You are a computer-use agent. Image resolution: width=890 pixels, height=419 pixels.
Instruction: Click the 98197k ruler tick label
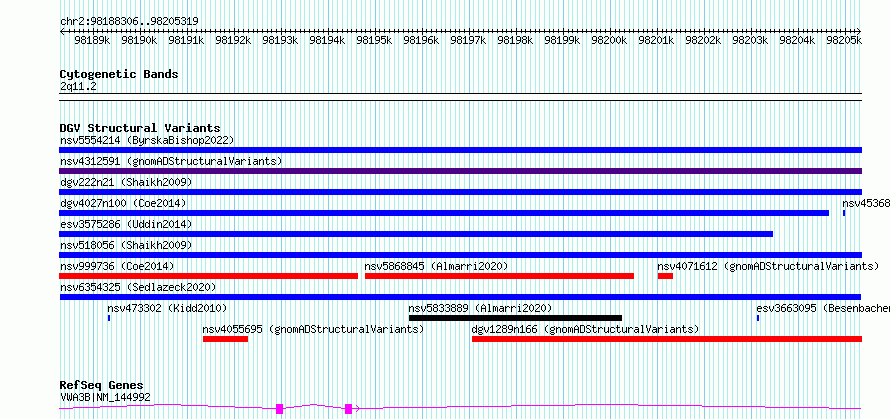(x=468, y=40)
